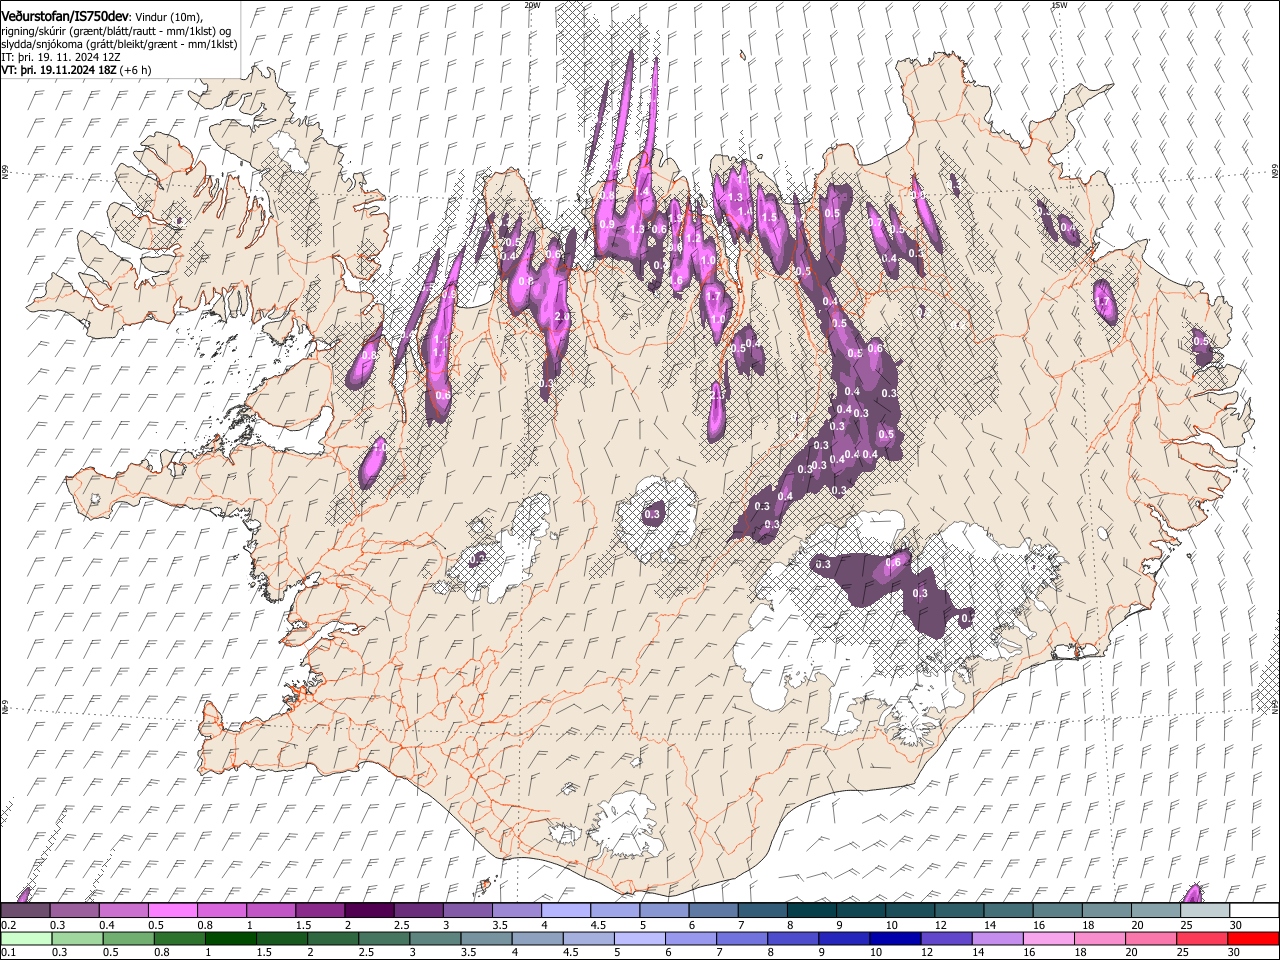Select the darkest green lower legend swatch labeled 1
The image size is (1280, 960).
coord(231,939)
